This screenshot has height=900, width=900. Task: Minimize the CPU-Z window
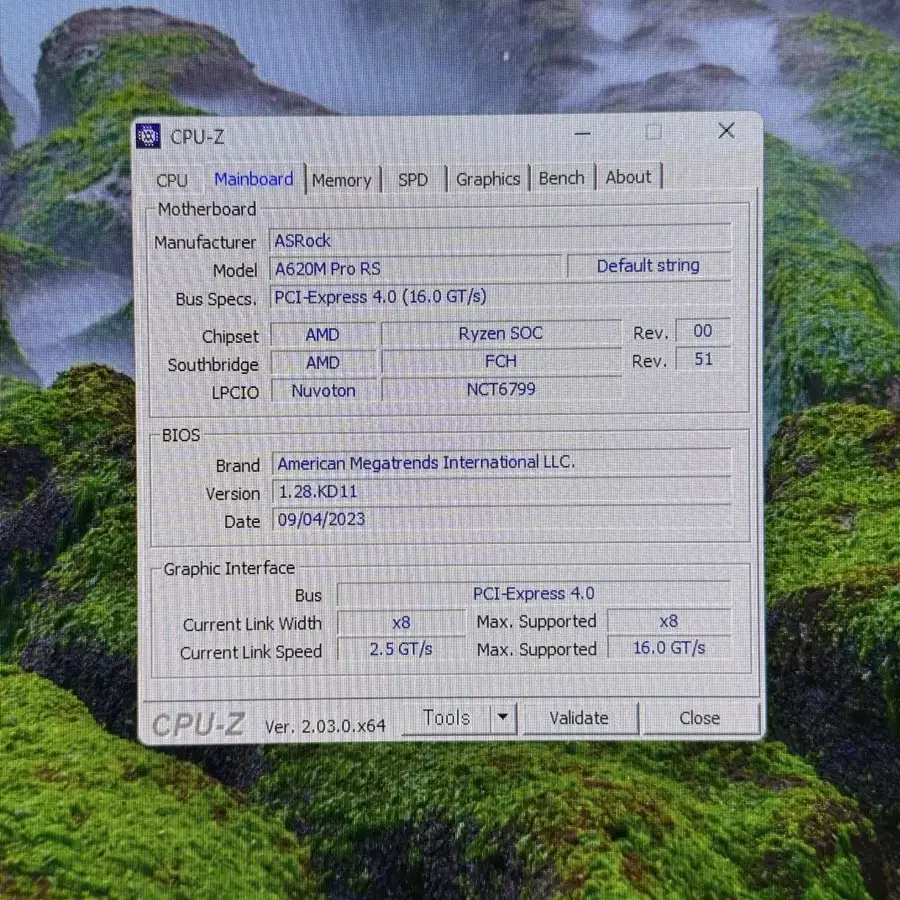click(x=583, y=134)
